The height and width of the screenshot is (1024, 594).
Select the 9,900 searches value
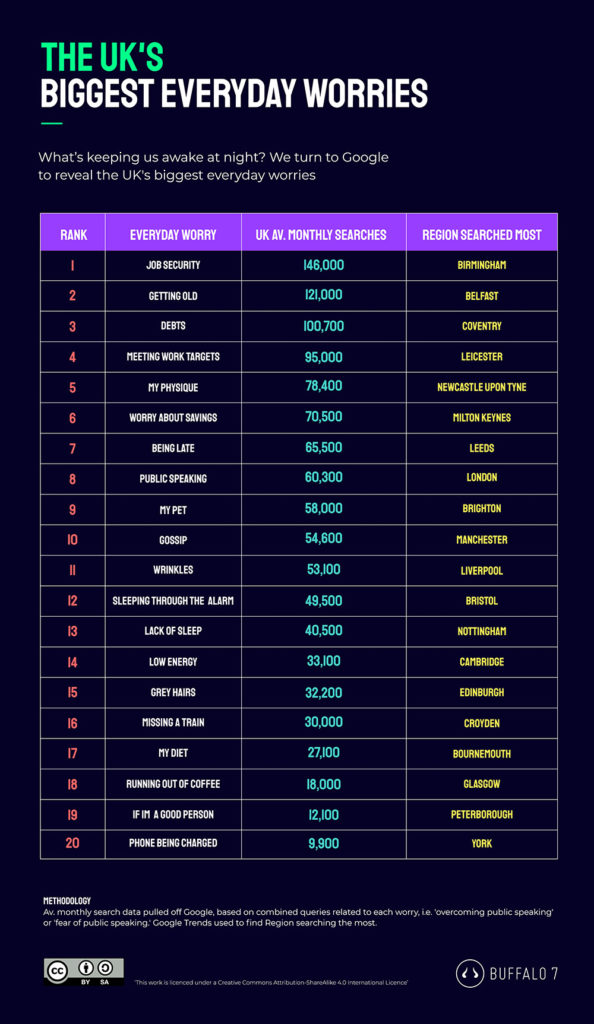324,844
